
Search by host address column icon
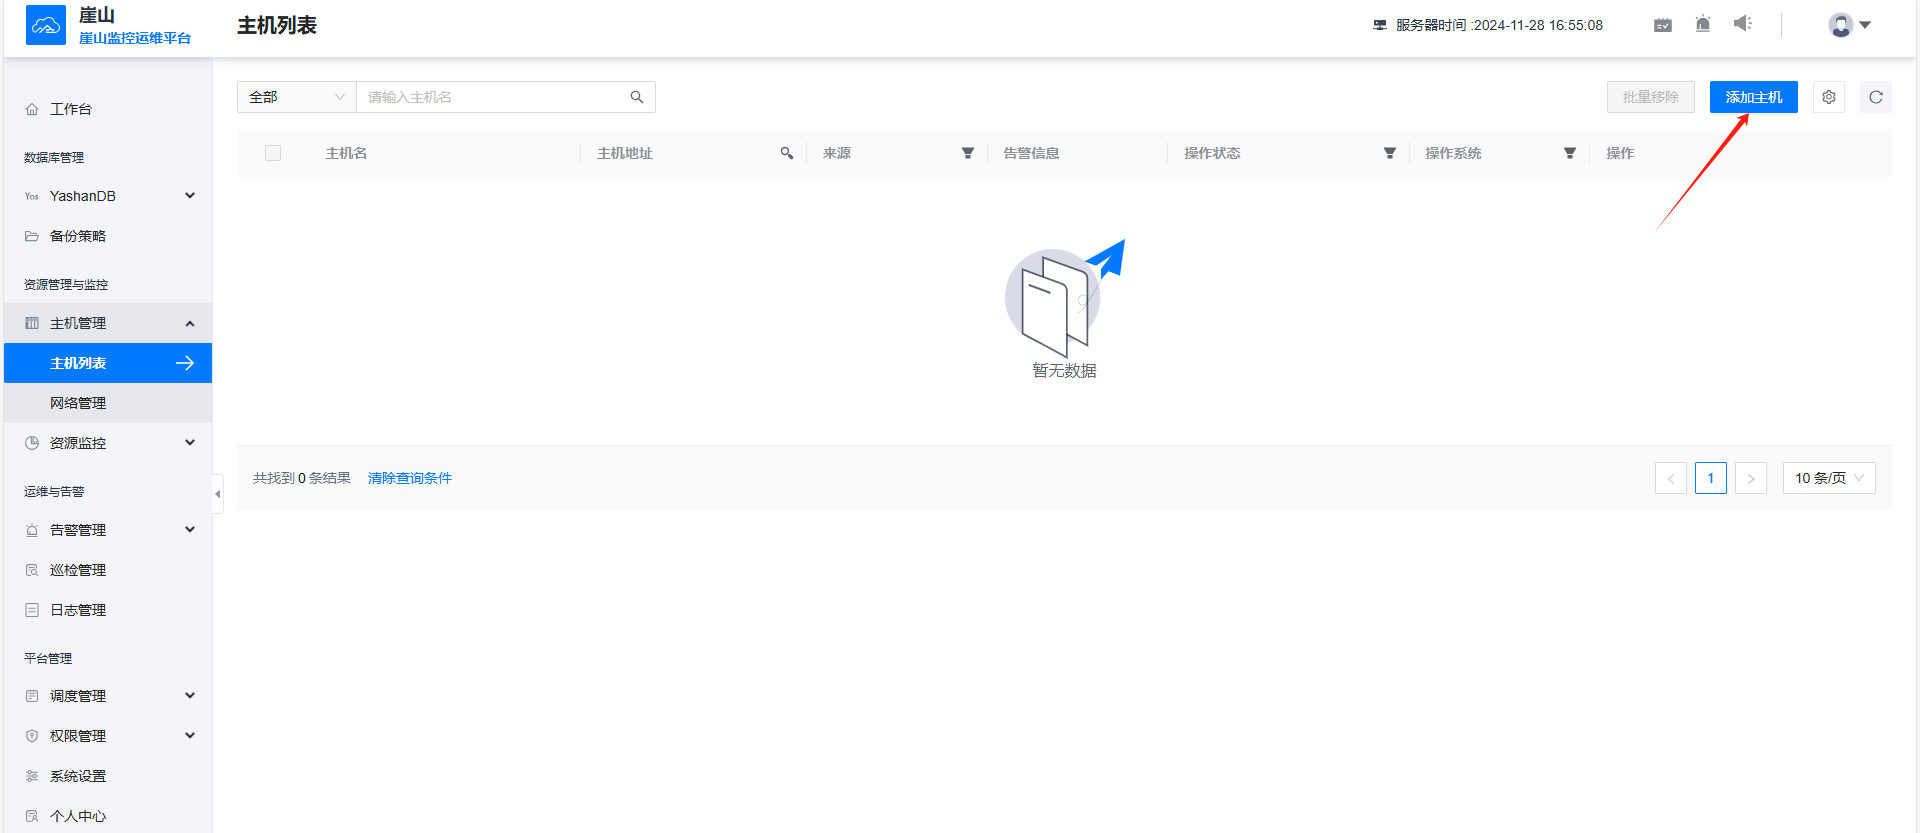(787, 153)
